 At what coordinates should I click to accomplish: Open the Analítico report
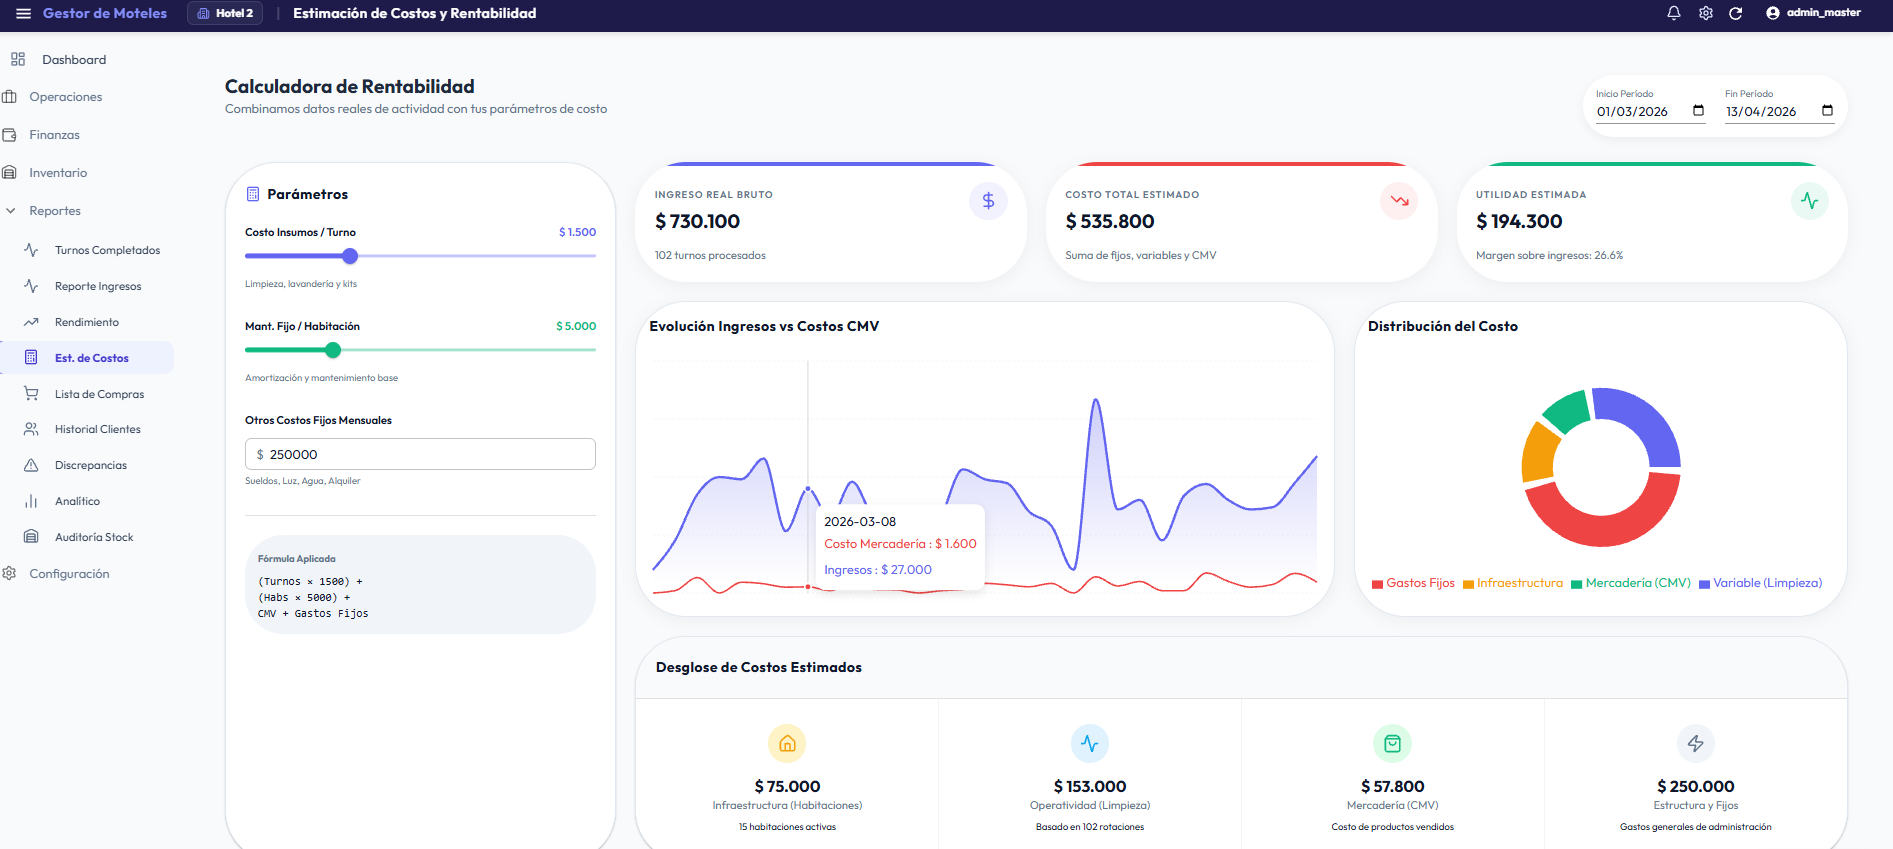point(77,501)
